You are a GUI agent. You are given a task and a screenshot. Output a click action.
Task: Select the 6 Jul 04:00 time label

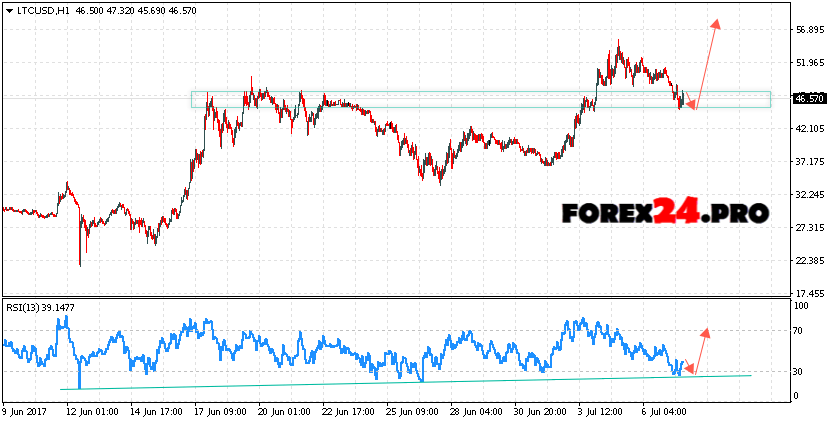tap(661, 411)
